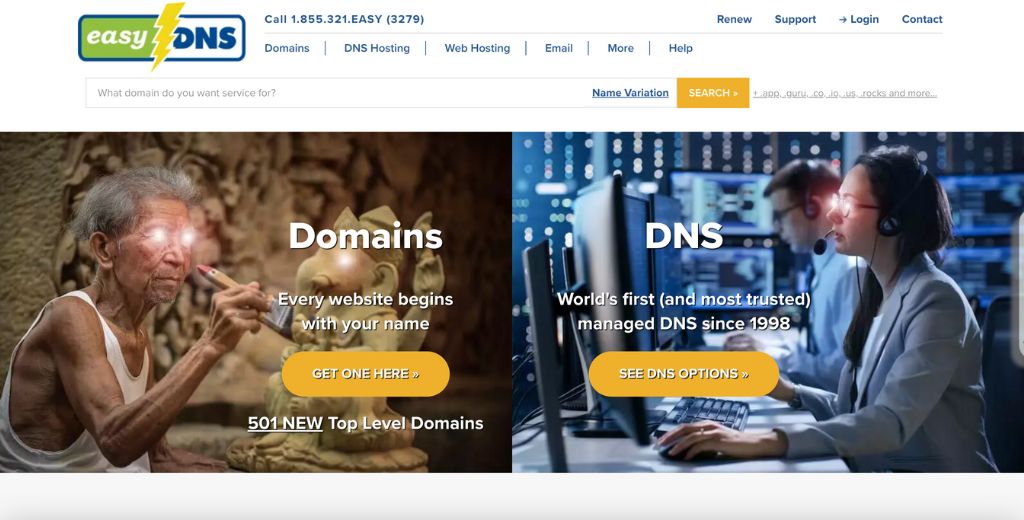Click the Renew link

tap(734, 20)
